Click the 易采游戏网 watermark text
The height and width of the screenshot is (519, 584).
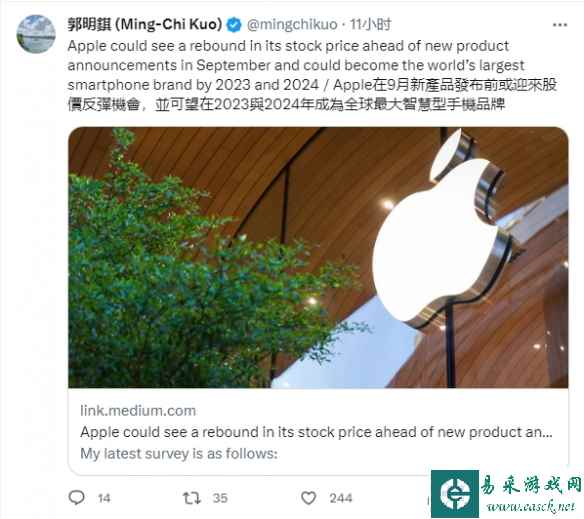coord(531,485)
